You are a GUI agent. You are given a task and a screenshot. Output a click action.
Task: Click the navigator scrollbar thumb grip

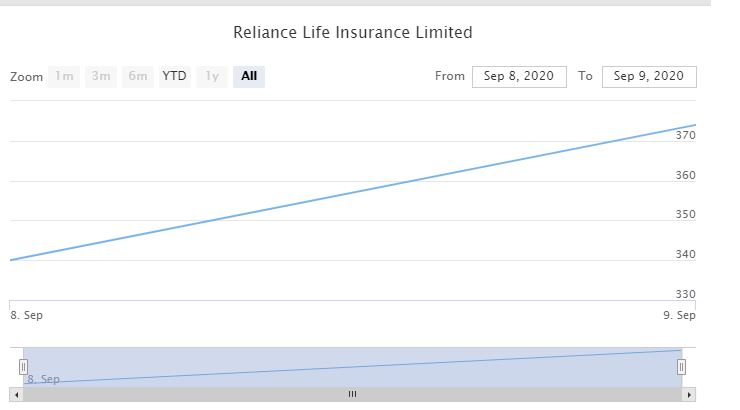coord(353,394)
